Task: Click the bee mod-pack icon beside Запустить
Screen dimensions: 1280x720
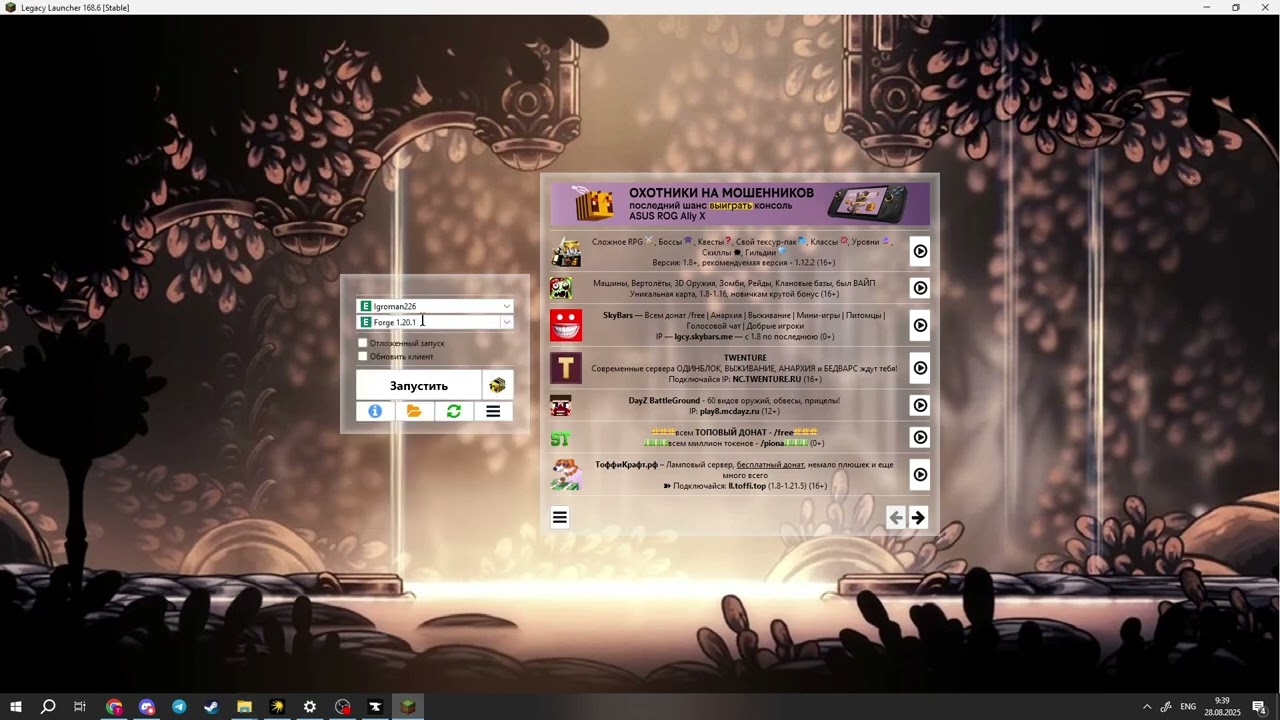Action: 497,385
